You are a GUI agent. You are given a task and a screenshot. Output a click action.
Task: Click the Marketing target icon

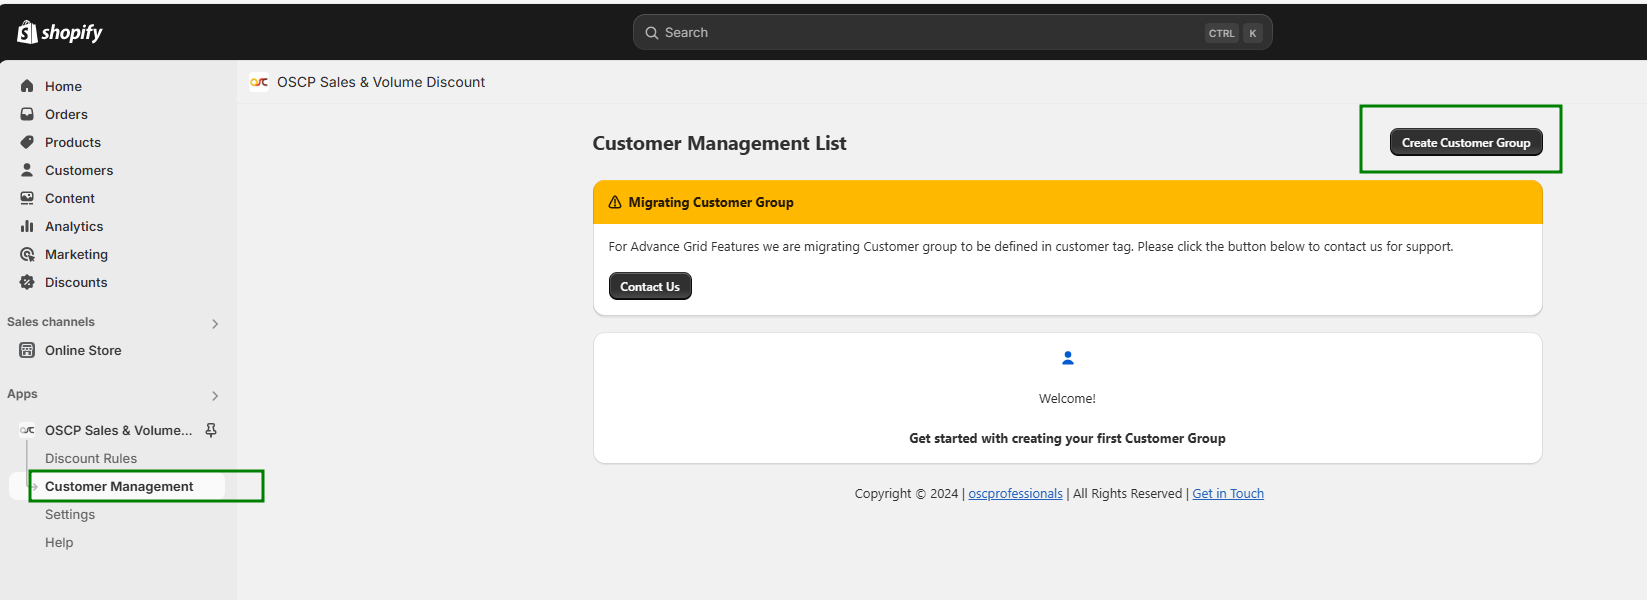[27, 254]
